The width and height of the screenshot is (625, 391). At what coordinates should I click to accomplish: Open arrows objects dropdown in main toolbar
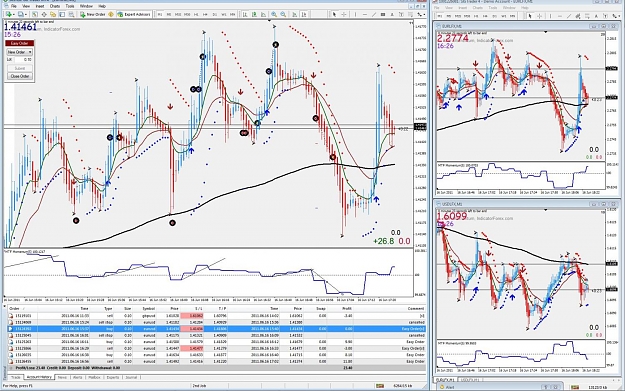tap(421, 14)
